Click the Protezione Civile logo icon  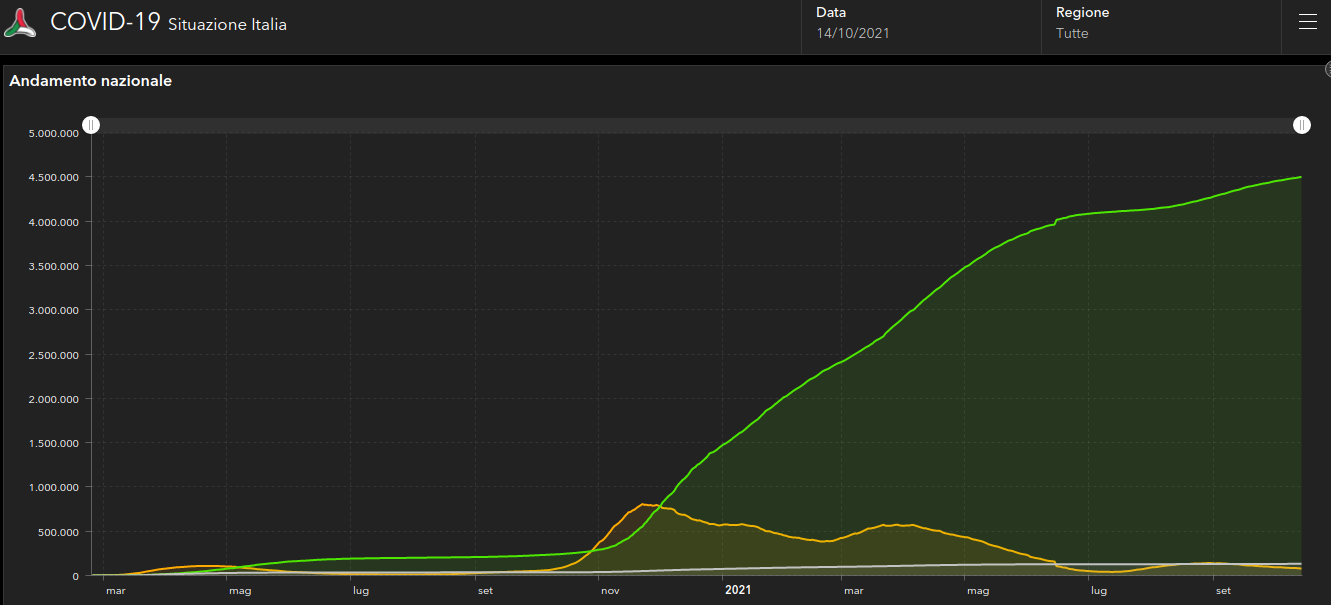(20, 23)
